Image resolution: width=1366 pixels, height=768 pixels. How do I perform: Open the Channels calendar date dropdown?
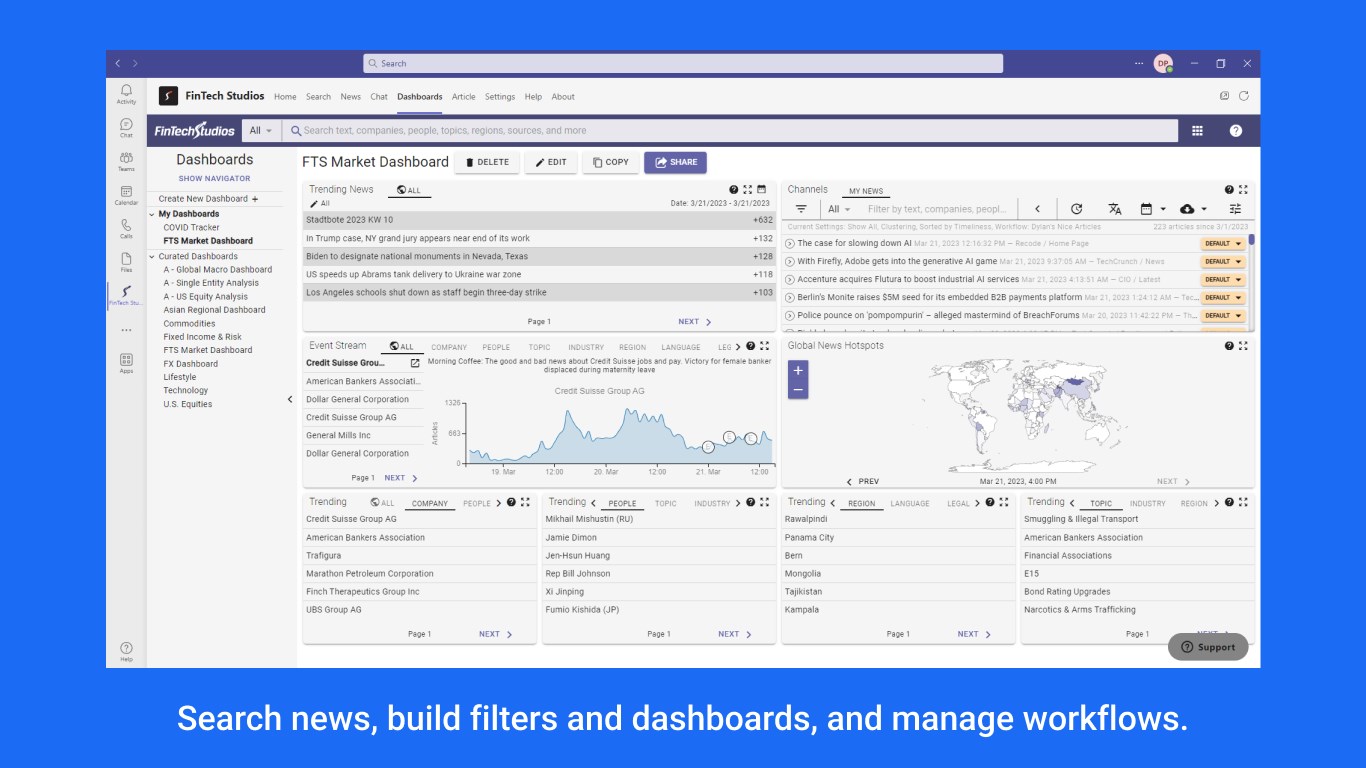pos(1153,209)
